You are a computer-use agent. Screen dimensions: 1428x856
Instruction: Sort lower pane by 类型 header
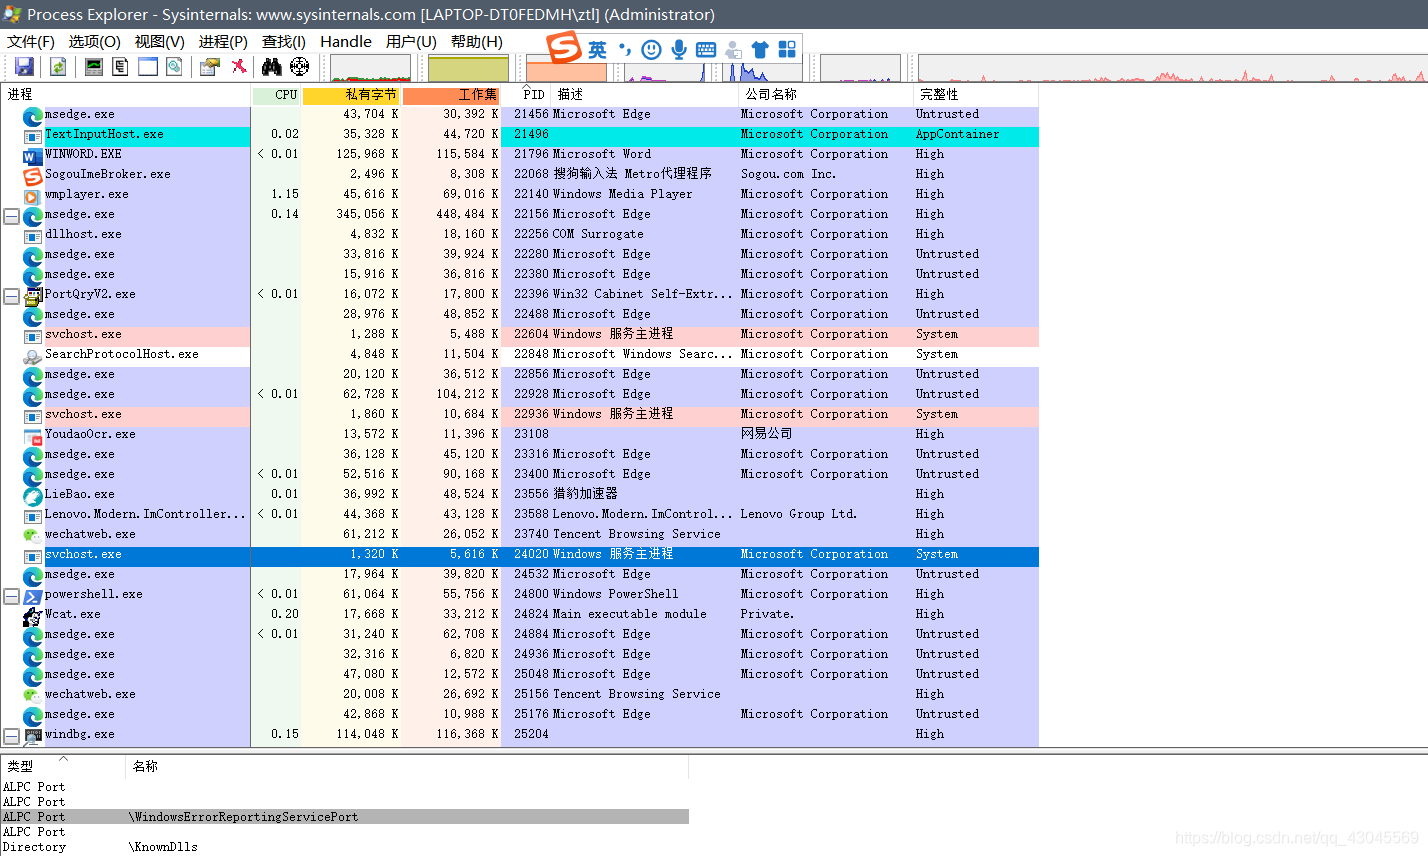pyautogui.click(x=63, y=766)
